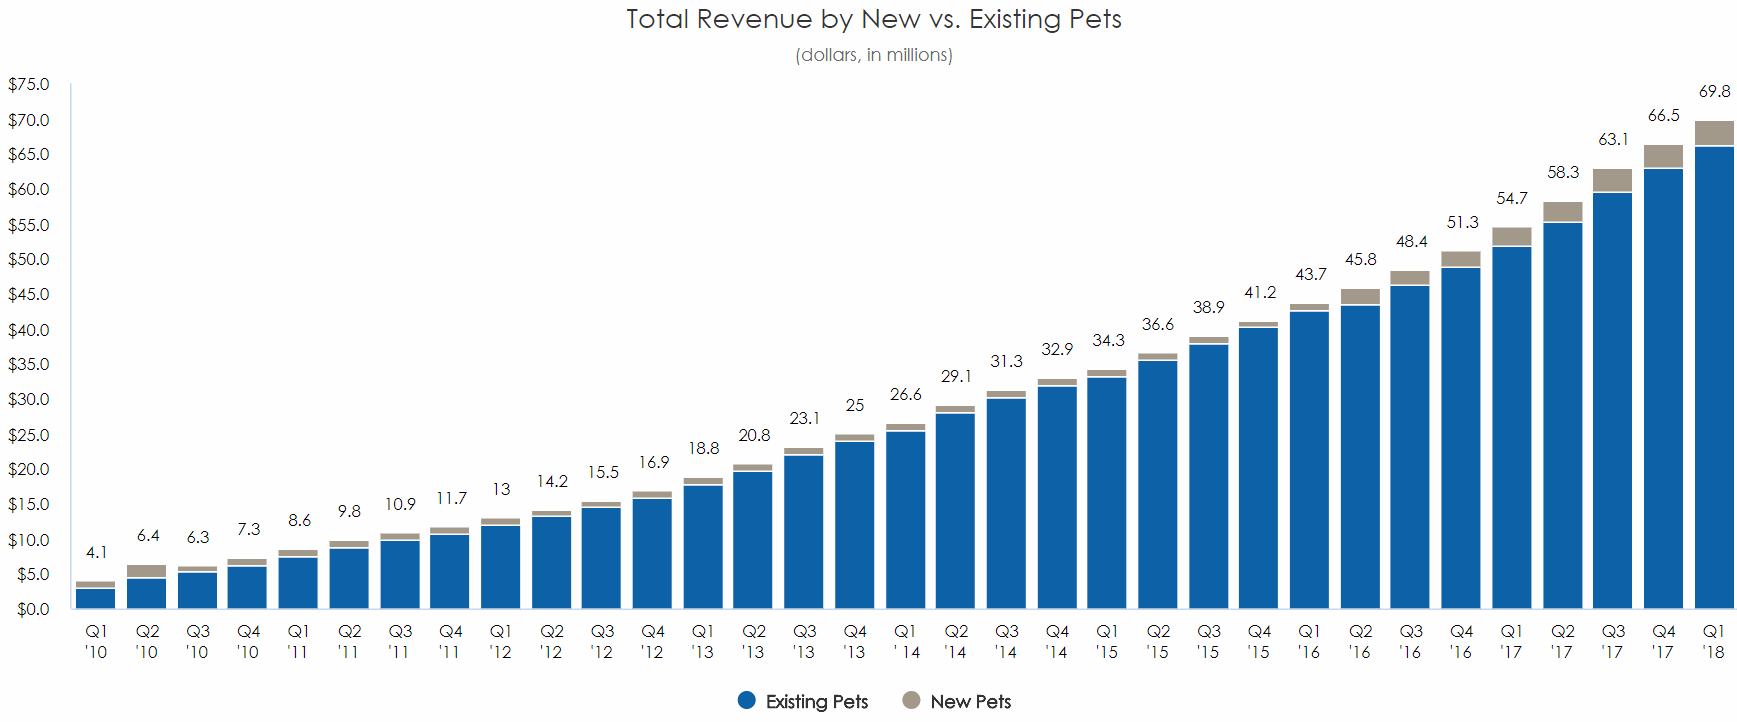Click the $75.0 y-axis label
This screenshot has width=1737, height=722.
coord(29,84)
